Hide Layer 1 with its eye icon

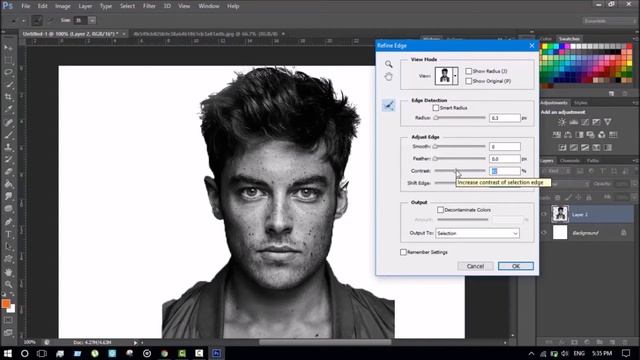coord(544,214)
